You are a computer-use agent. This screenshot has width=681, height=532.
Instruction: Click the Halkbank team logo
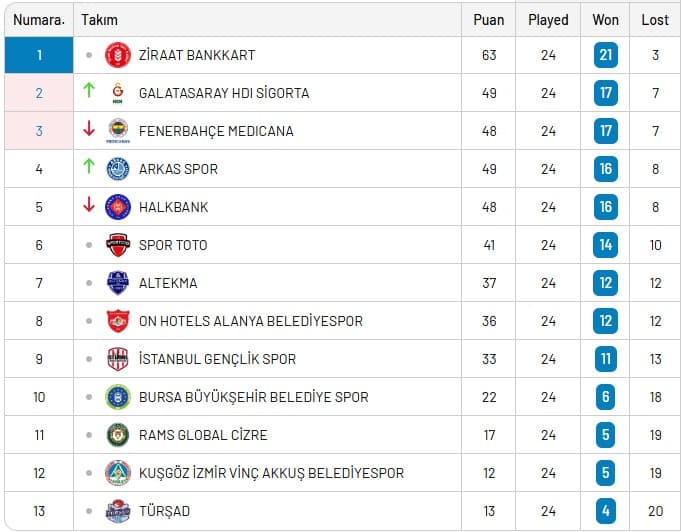pos(118,207)
